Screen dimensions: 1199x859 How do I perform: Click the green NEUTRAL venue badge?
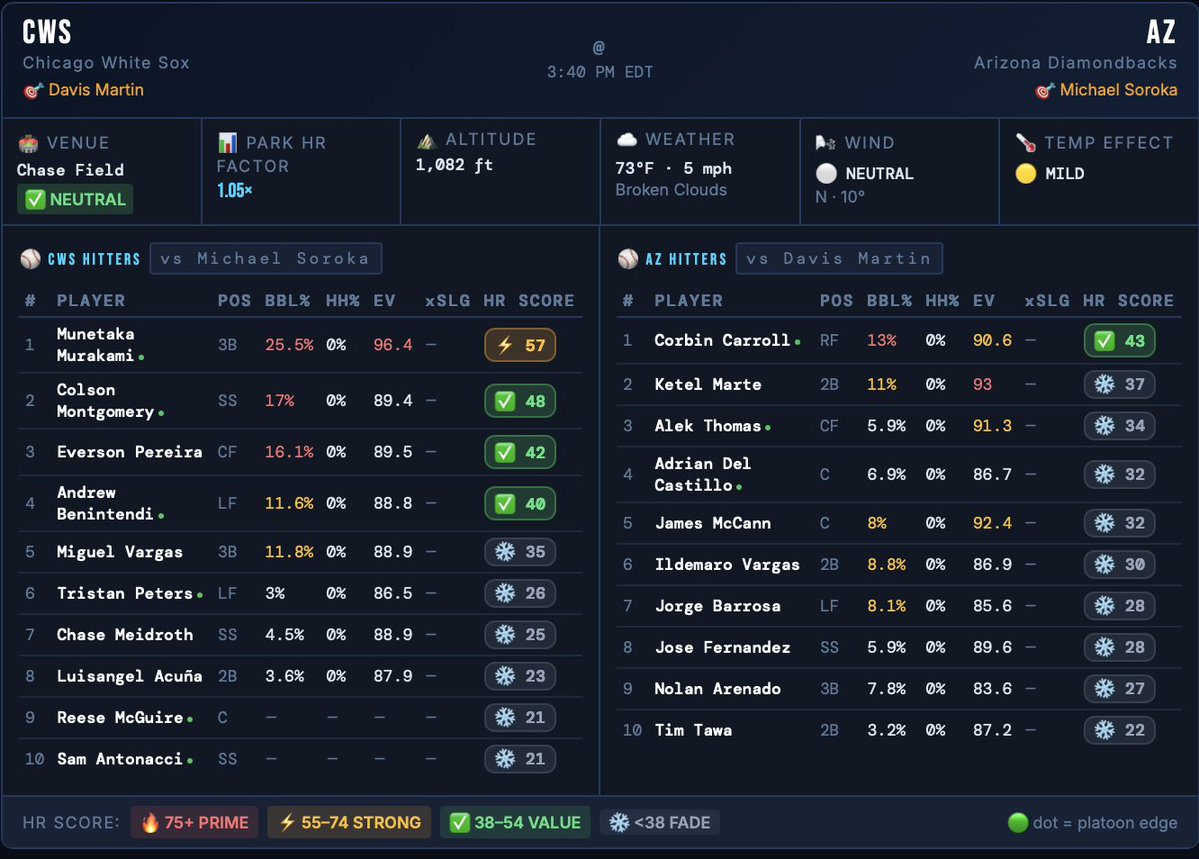click(76, 200)
